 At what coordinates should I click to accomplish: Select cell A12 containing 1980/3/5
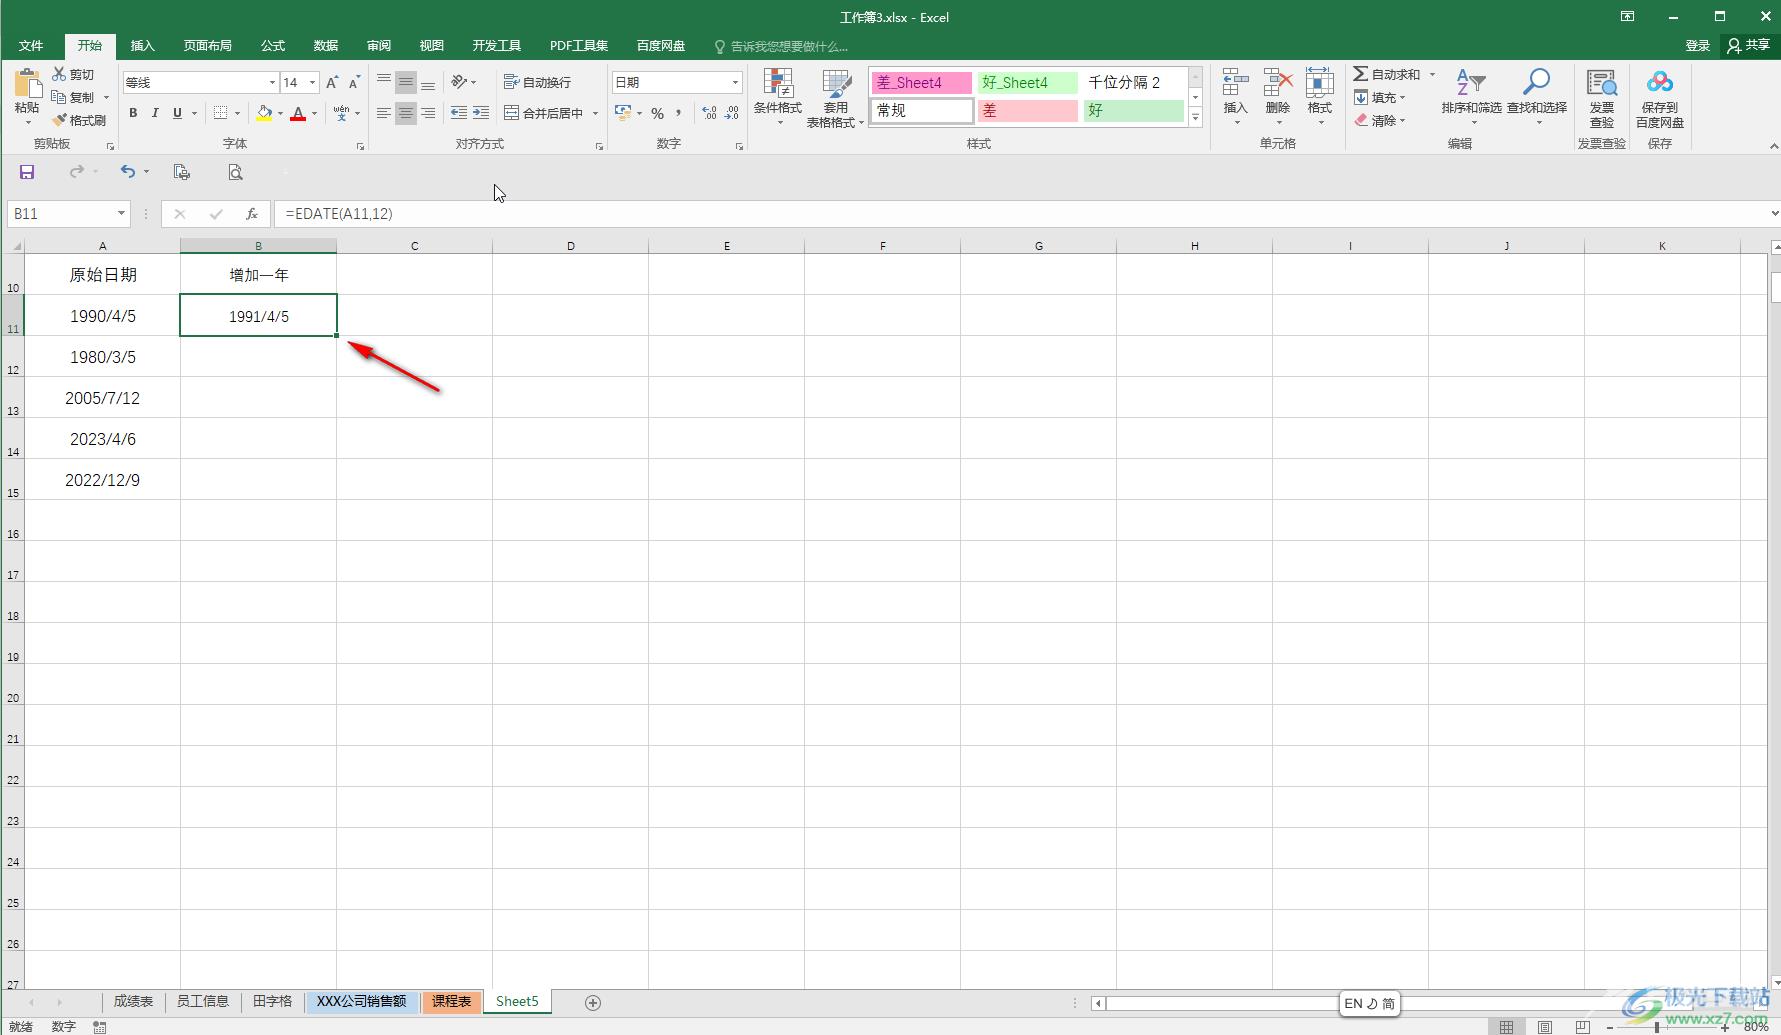pyautogui.click(x=102, y=357)
